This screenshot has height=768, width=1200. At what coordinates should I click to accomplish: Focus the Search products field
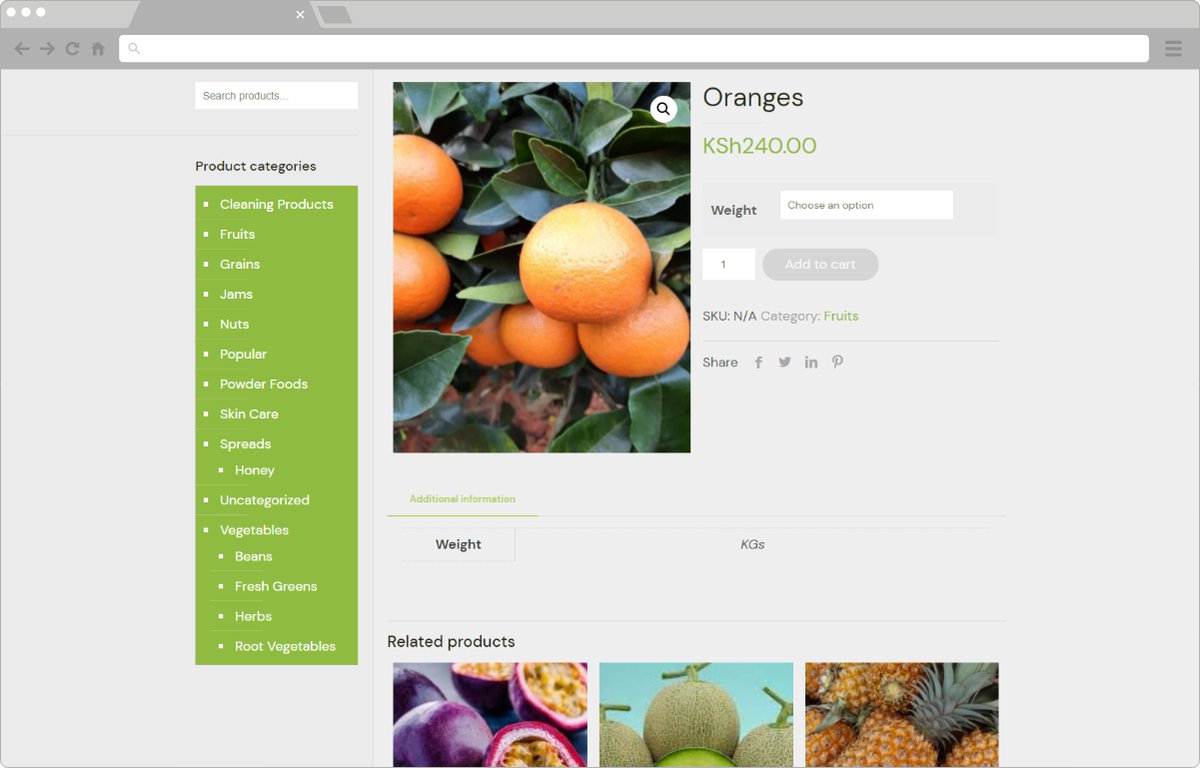point(276,96)
